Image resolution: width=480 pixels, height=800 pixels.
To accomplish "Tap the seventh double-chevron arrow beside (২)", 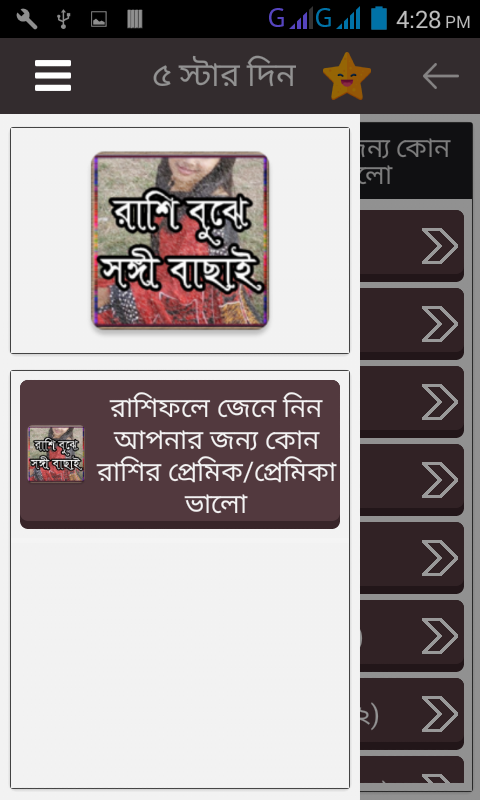I will (440, 714).
